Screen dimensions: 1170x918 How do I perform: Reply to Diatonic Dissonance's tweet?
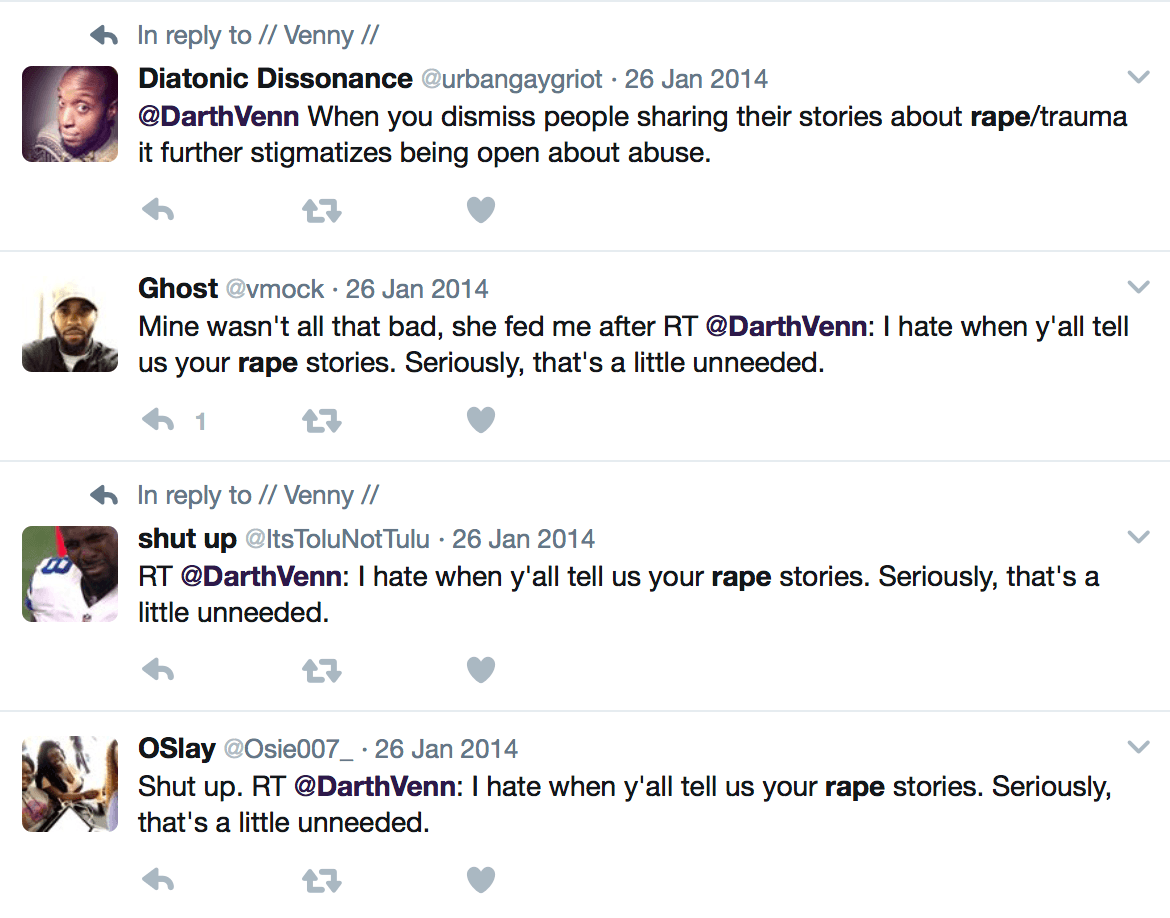pos(159,210)
